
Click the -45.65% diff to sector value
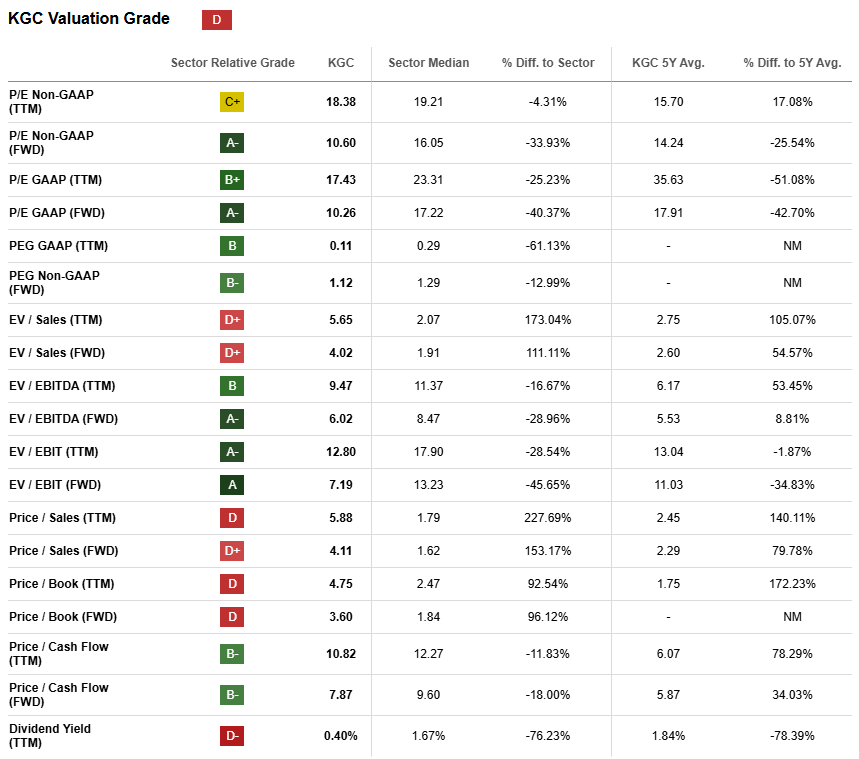coord(548,484)
